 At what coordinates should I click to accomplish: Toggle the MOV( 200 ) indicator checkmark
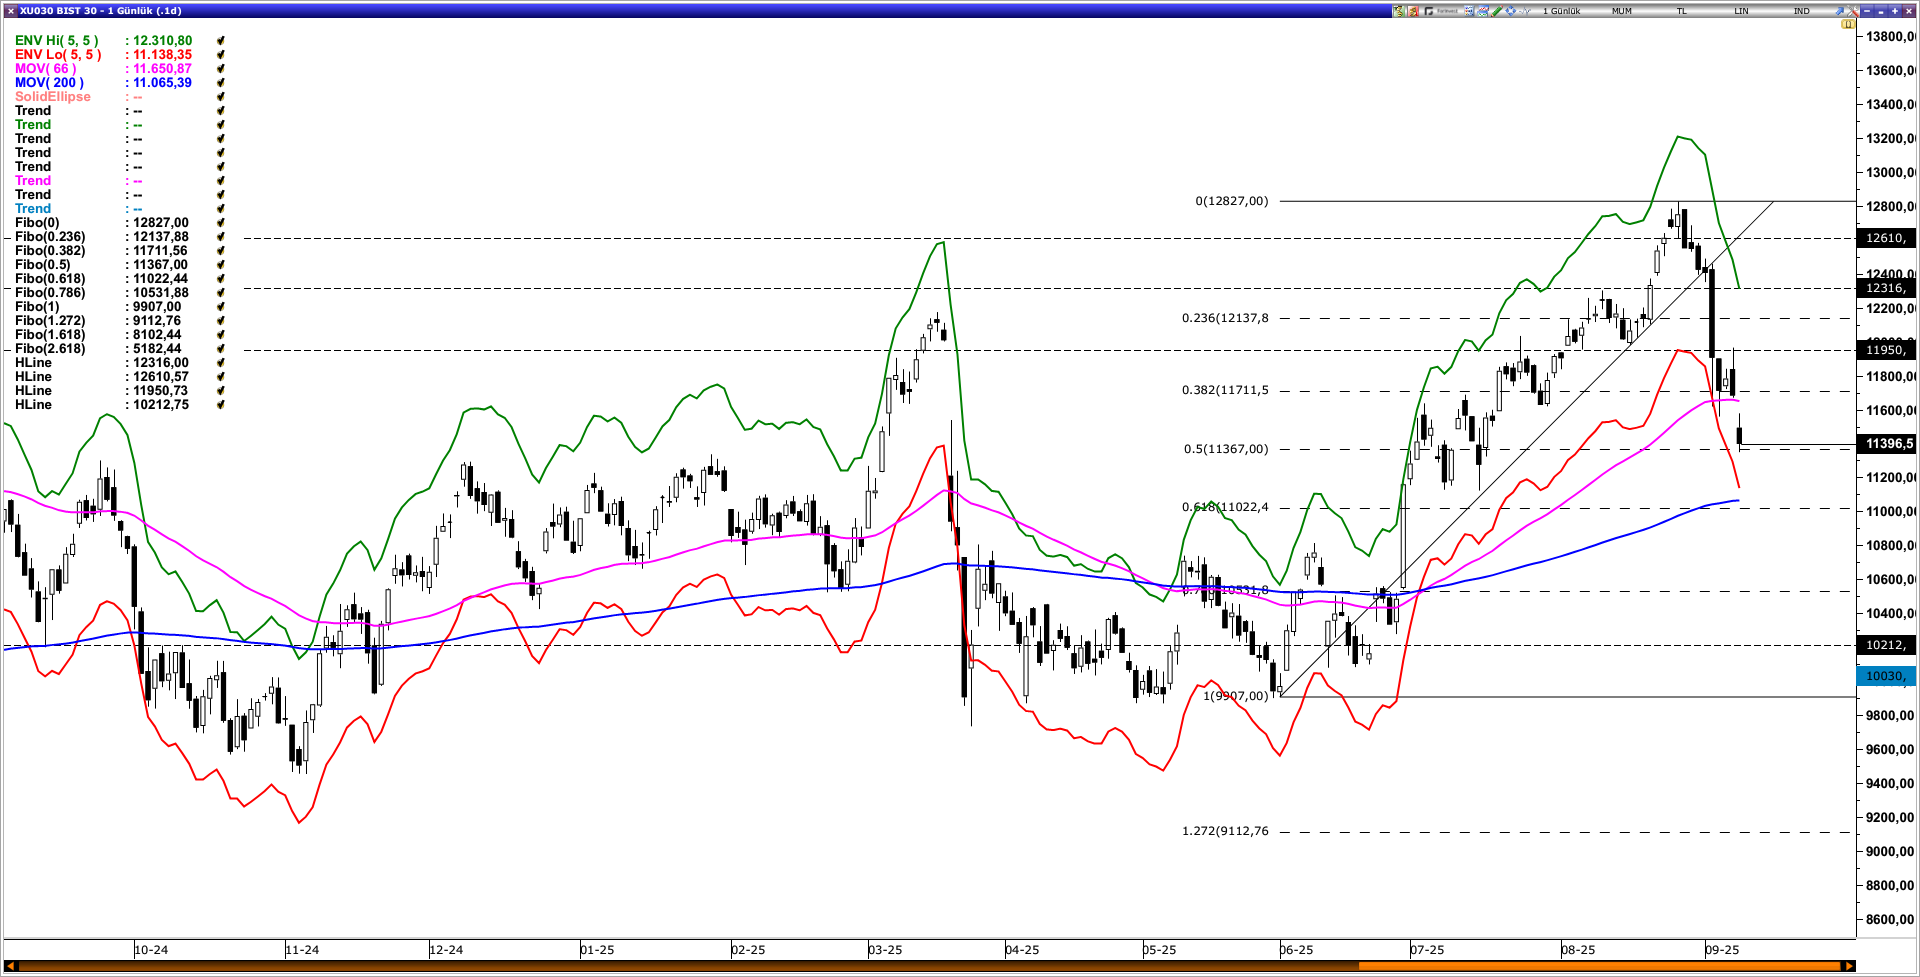[220, 83]
